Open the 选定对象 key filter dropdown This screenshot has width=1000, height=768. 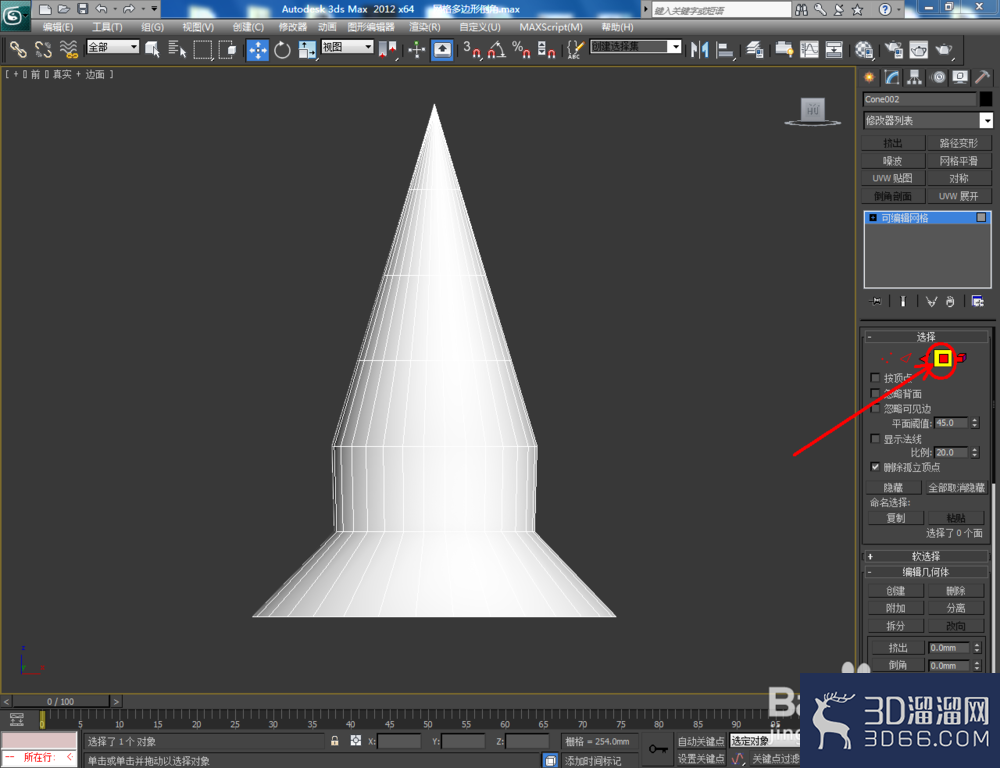pyautogui.click(x=764, y=741)
